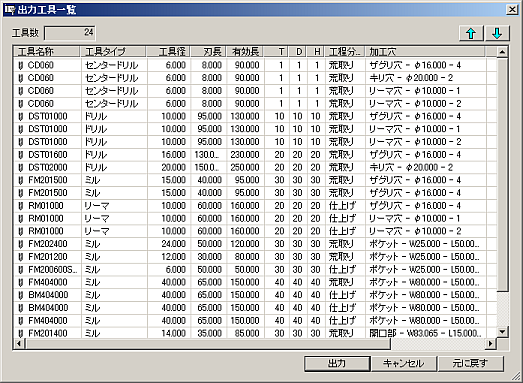Click icon of DST01000 row with ザグリ穴 φ16.000
Screen dimensions: 523x383
point(21,116)
